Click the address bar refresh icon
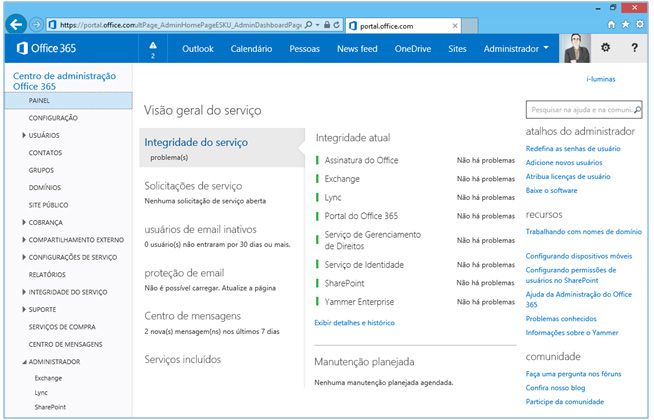 337,25
